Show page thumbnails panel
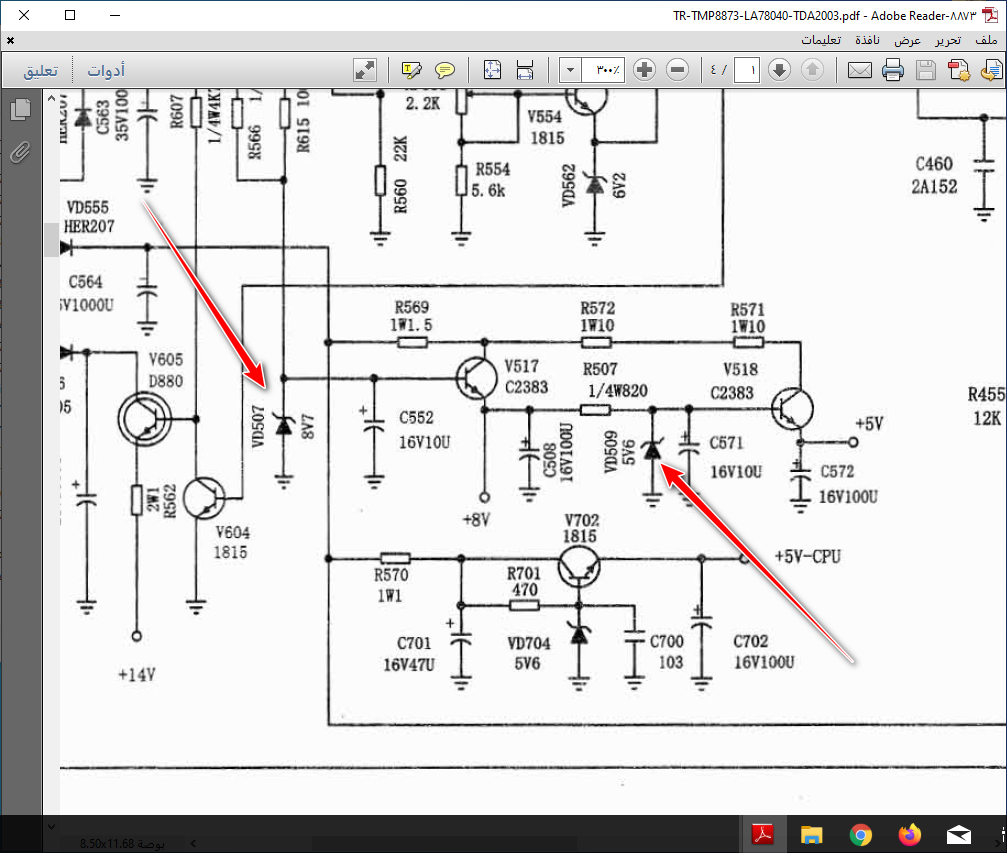 pyautogui.click(x=21, y=109)
